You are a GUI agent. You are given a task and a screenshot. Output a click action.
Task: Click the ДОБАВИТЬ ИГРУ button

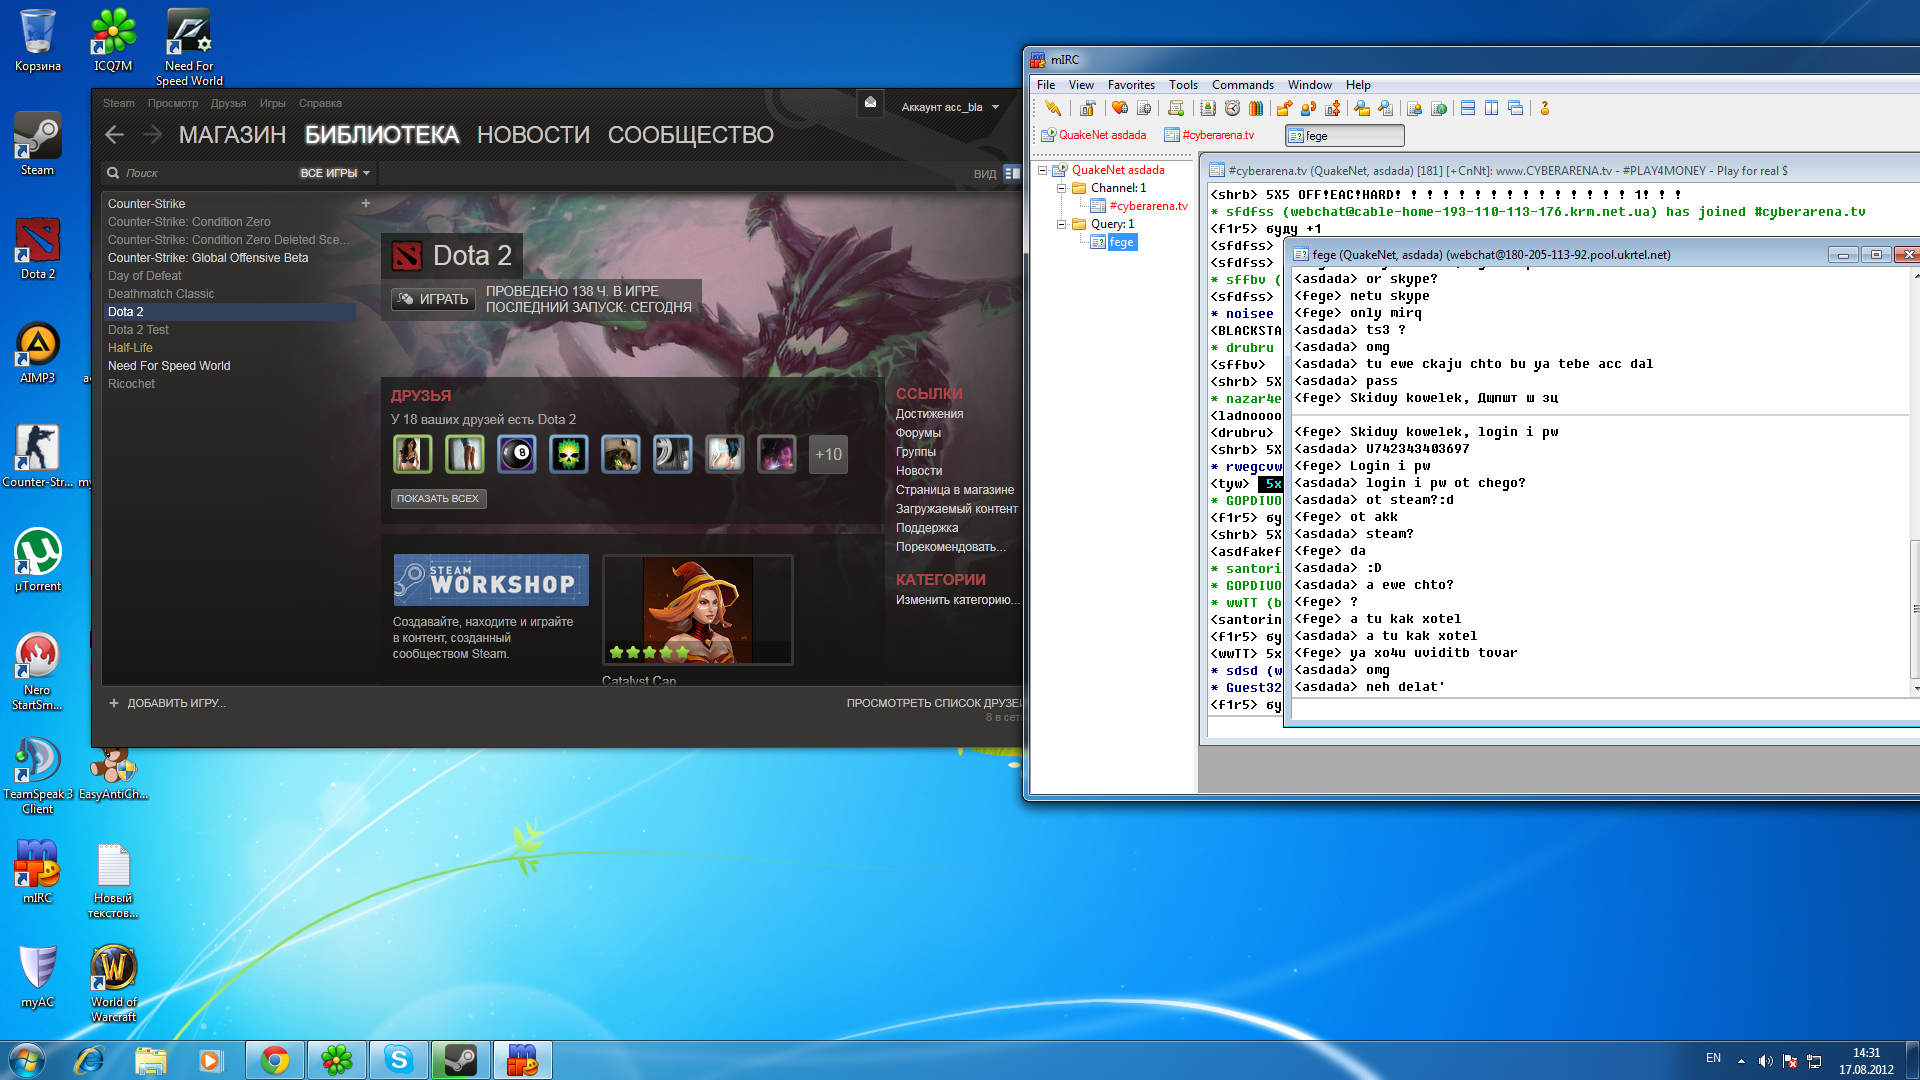click(x=168, y=703)
